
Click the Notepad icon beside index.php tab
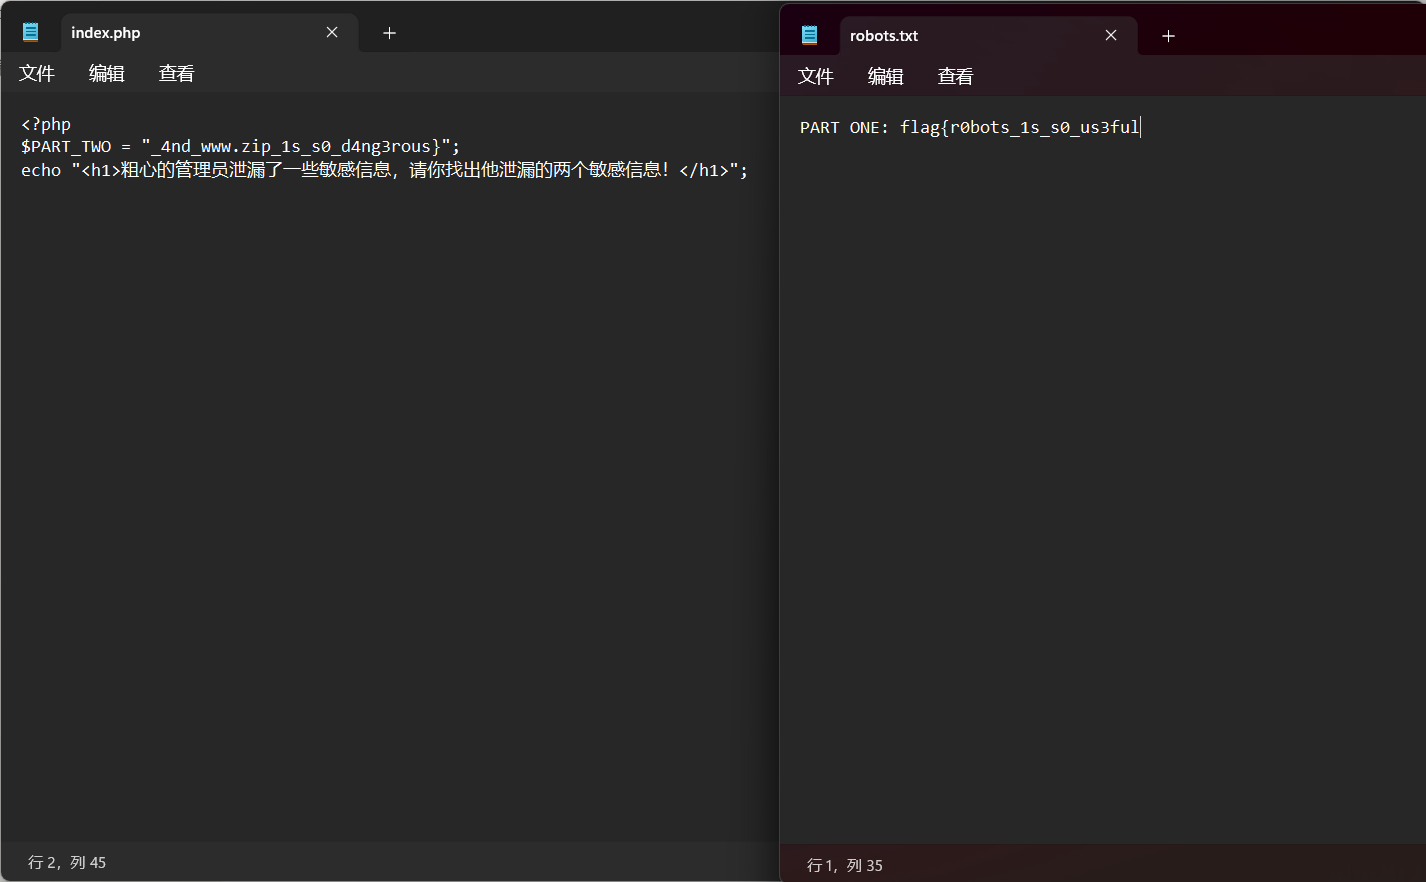click(x=31, y=32)
